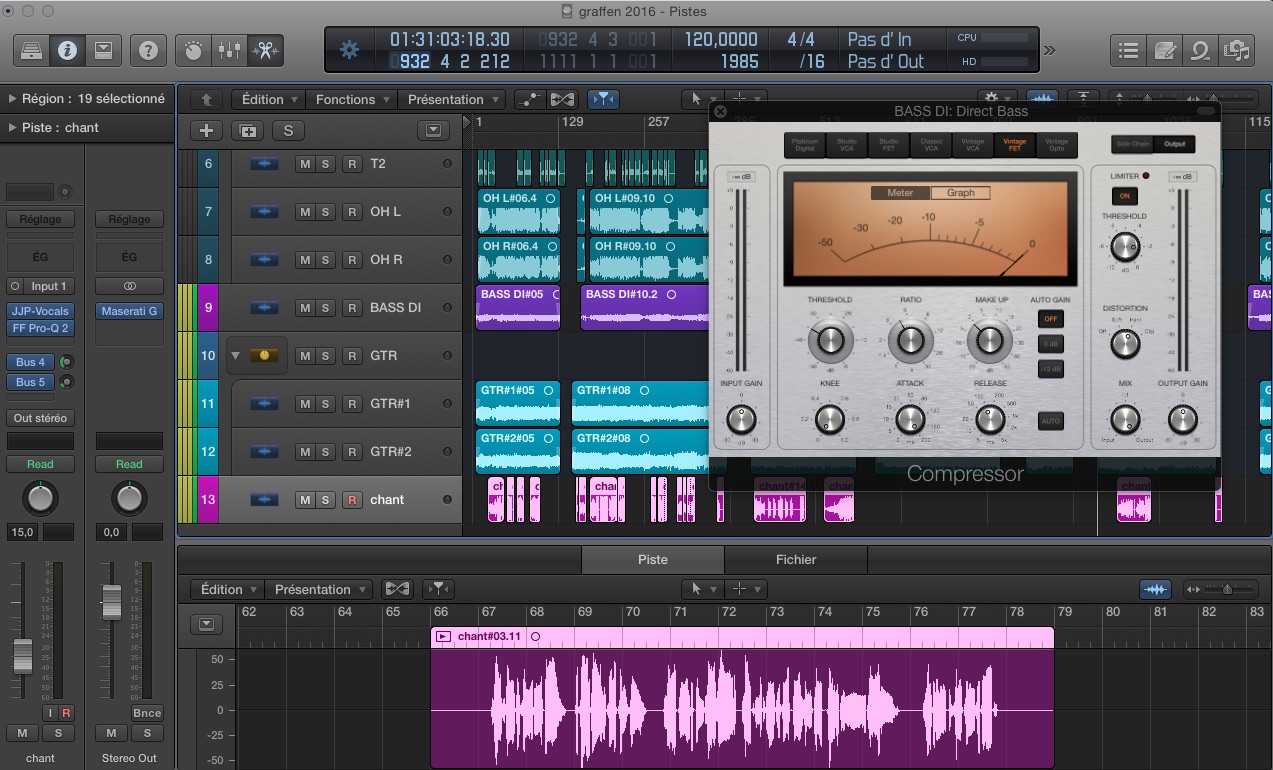Turn off the compressor Limiter ON button
The image size is (1273, 770).
click(1125, 195)
